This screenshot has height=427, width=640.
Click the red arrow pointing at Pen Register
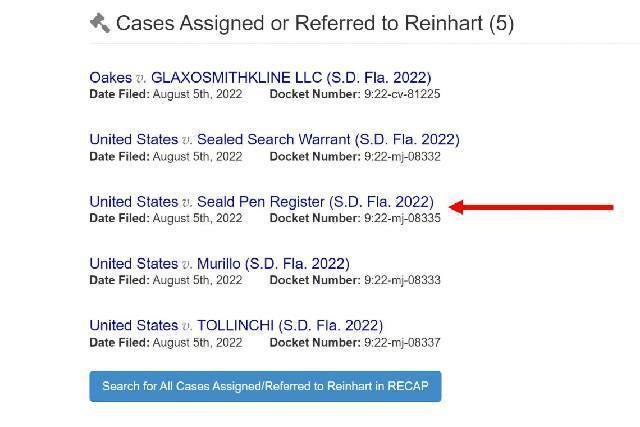pyautogui.click(x=531, y=207)
